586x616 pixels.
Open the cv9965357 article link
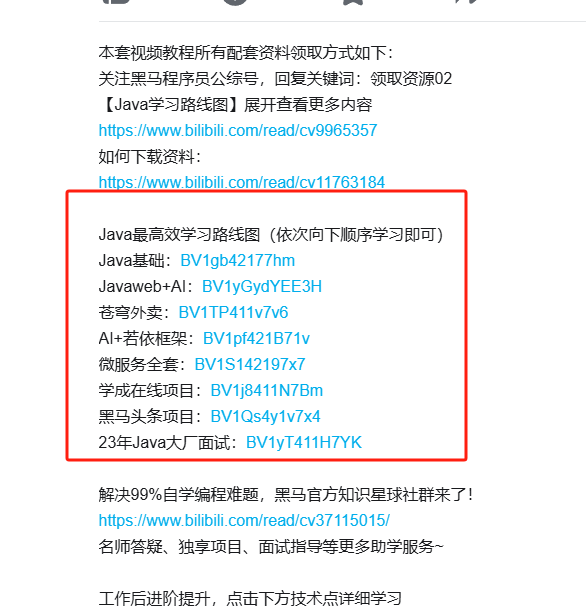click(x=238, y=130)
